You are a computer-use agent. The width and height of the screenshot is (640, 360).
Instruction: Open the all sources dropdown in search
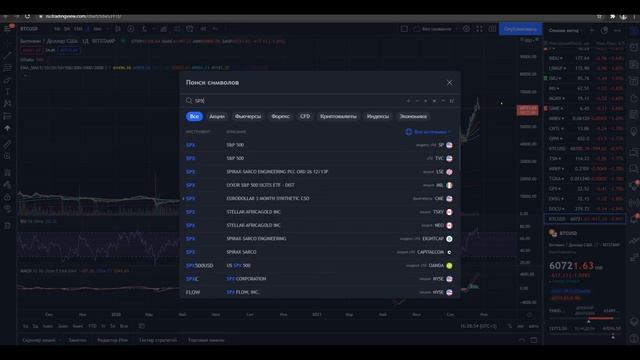tap(428, 132)
